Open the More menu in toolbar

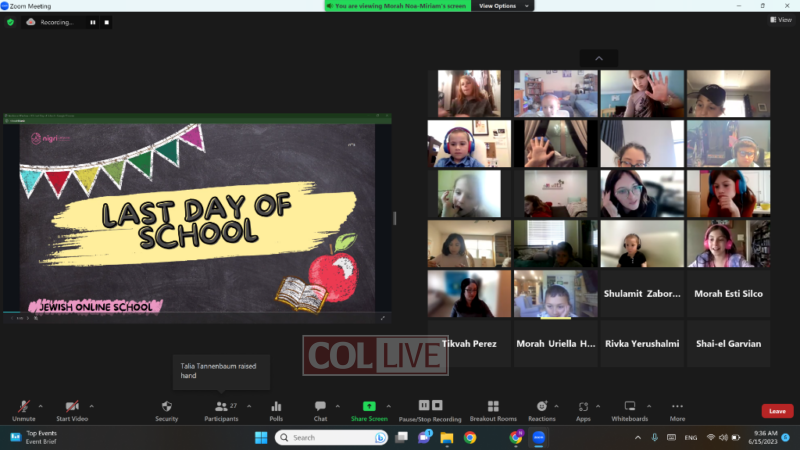(677, 410)
